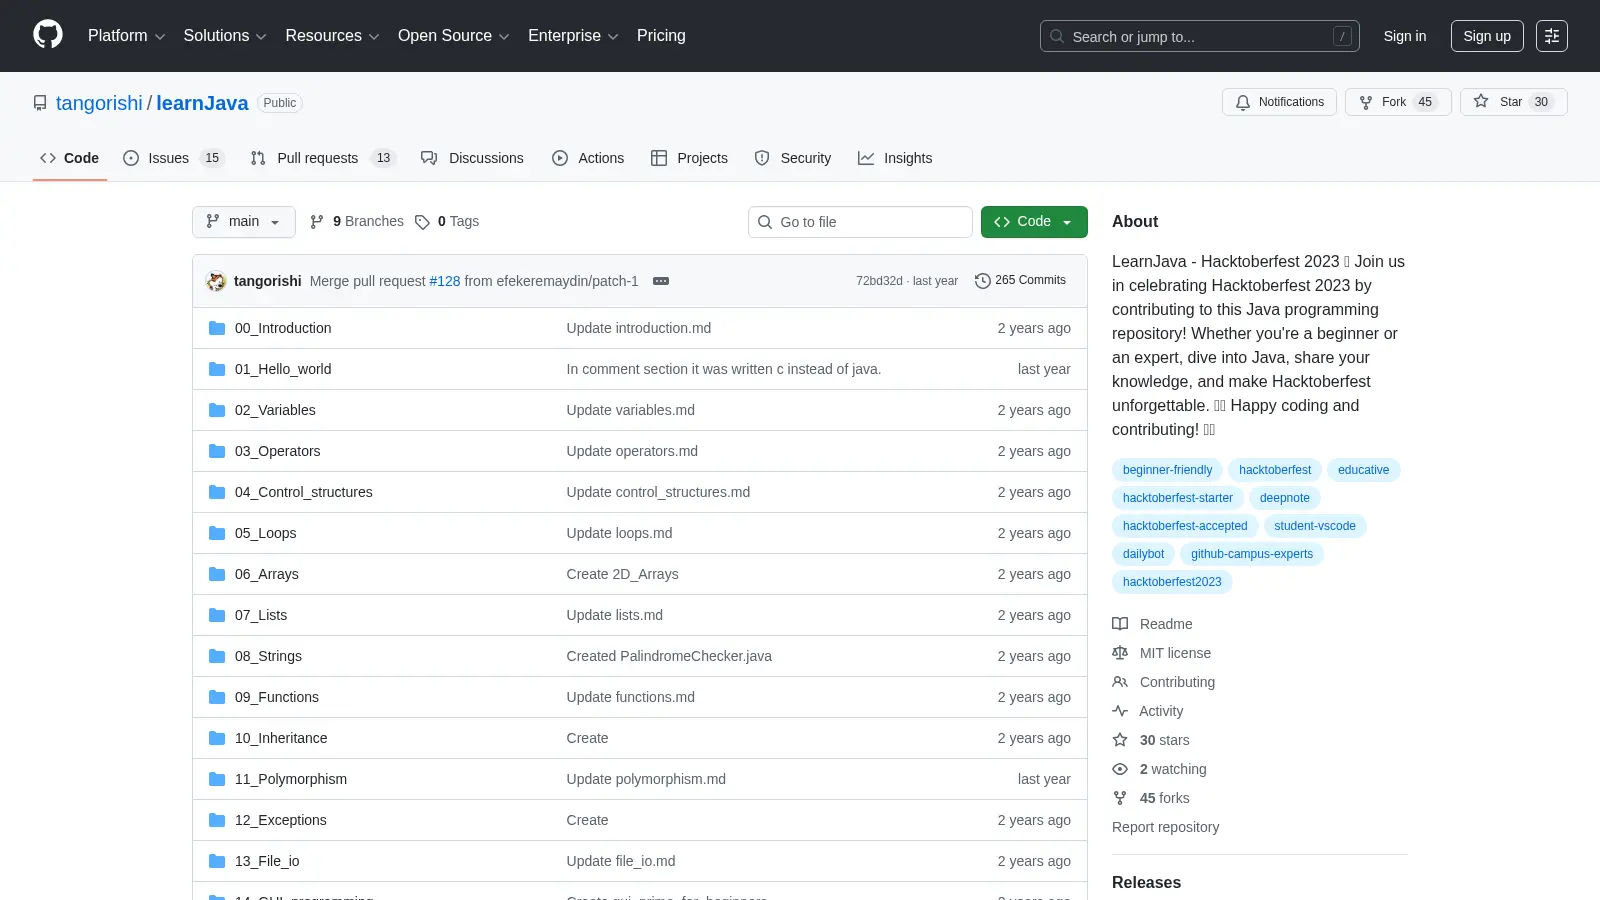The width and height of the screenshot is (1600, 900).
Task: View the 265 Commits history
Action: click(x=1021, y=281)
